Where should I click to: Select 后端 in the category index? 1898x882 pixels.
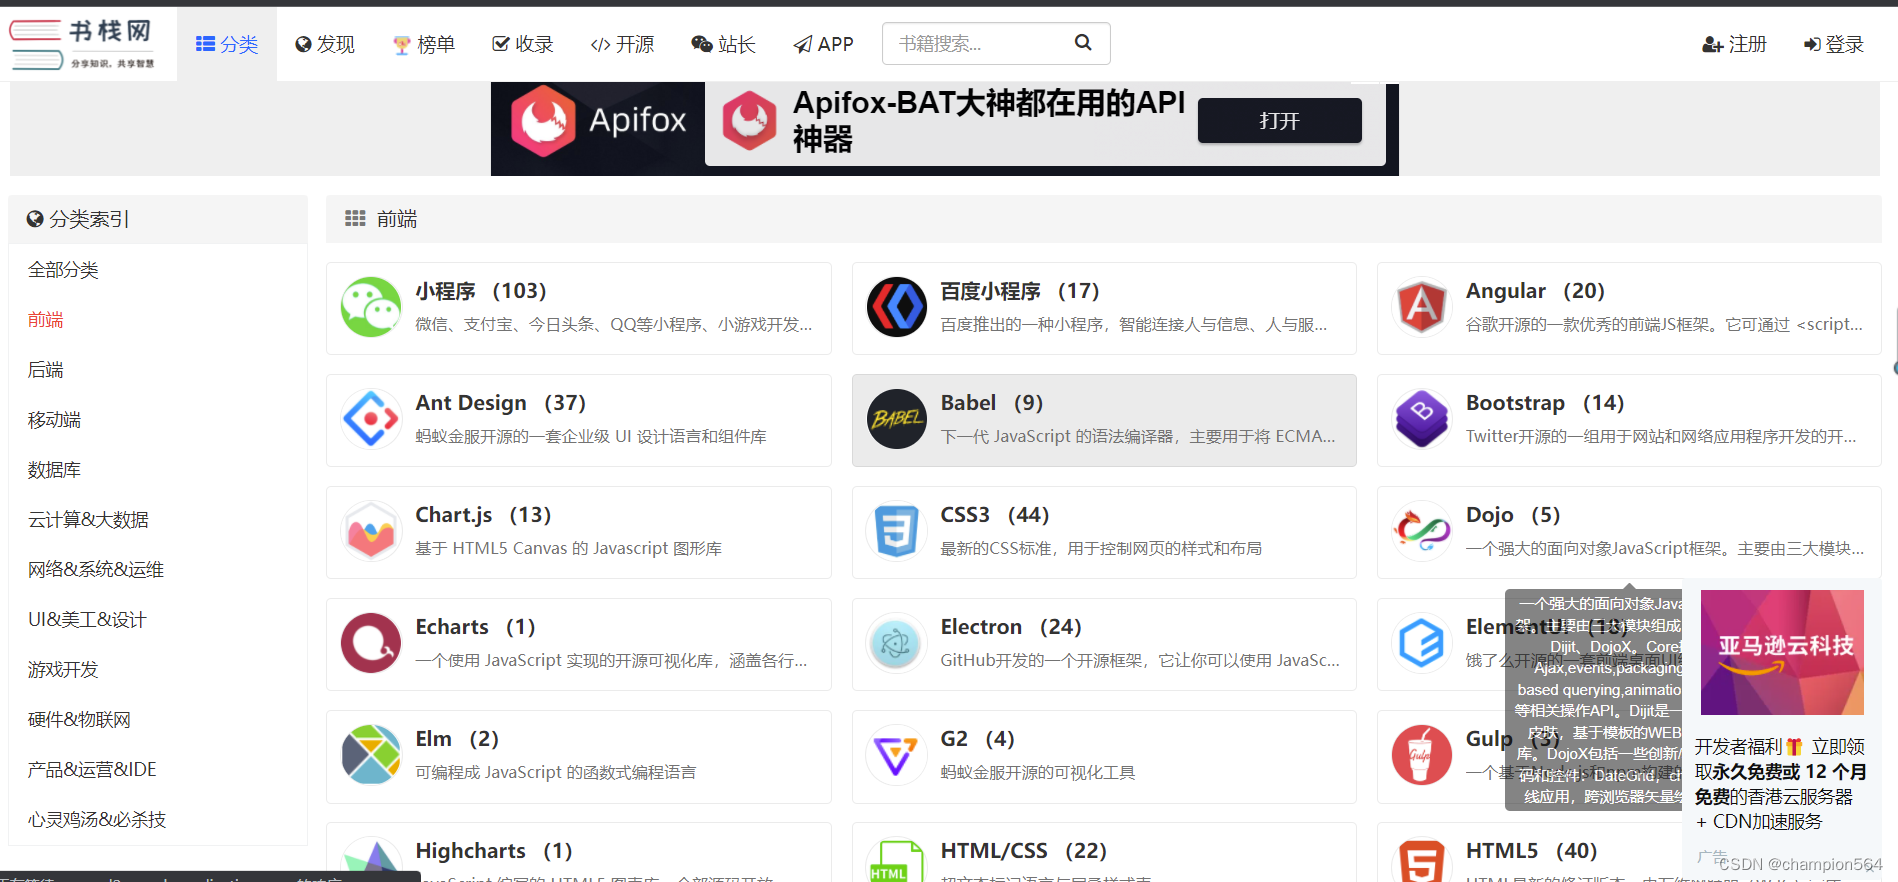[x=46, y=370]
